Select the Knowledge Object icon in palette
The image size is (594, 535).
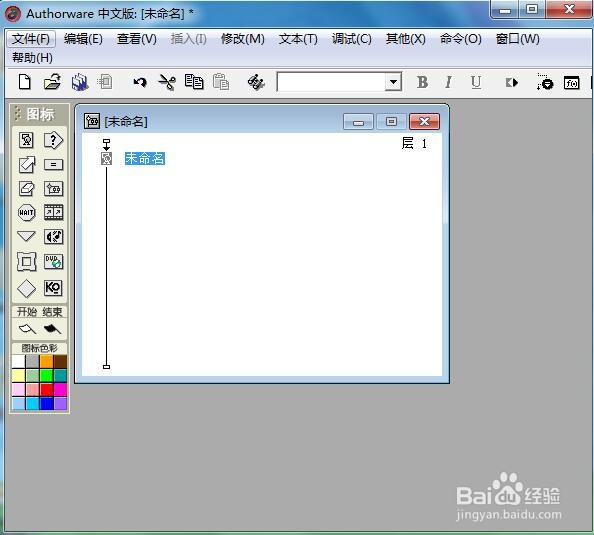point(53,288)
